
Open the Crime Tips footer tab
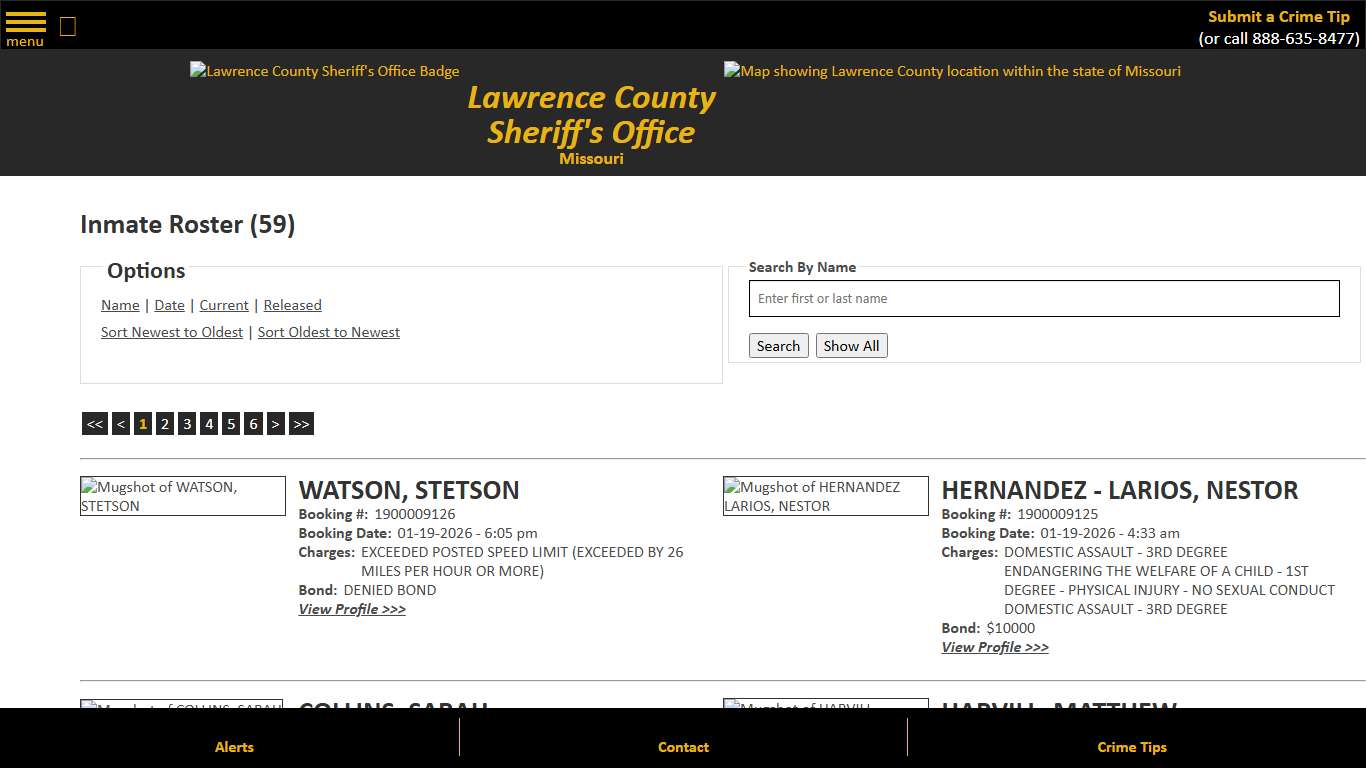pos(1131,747)
